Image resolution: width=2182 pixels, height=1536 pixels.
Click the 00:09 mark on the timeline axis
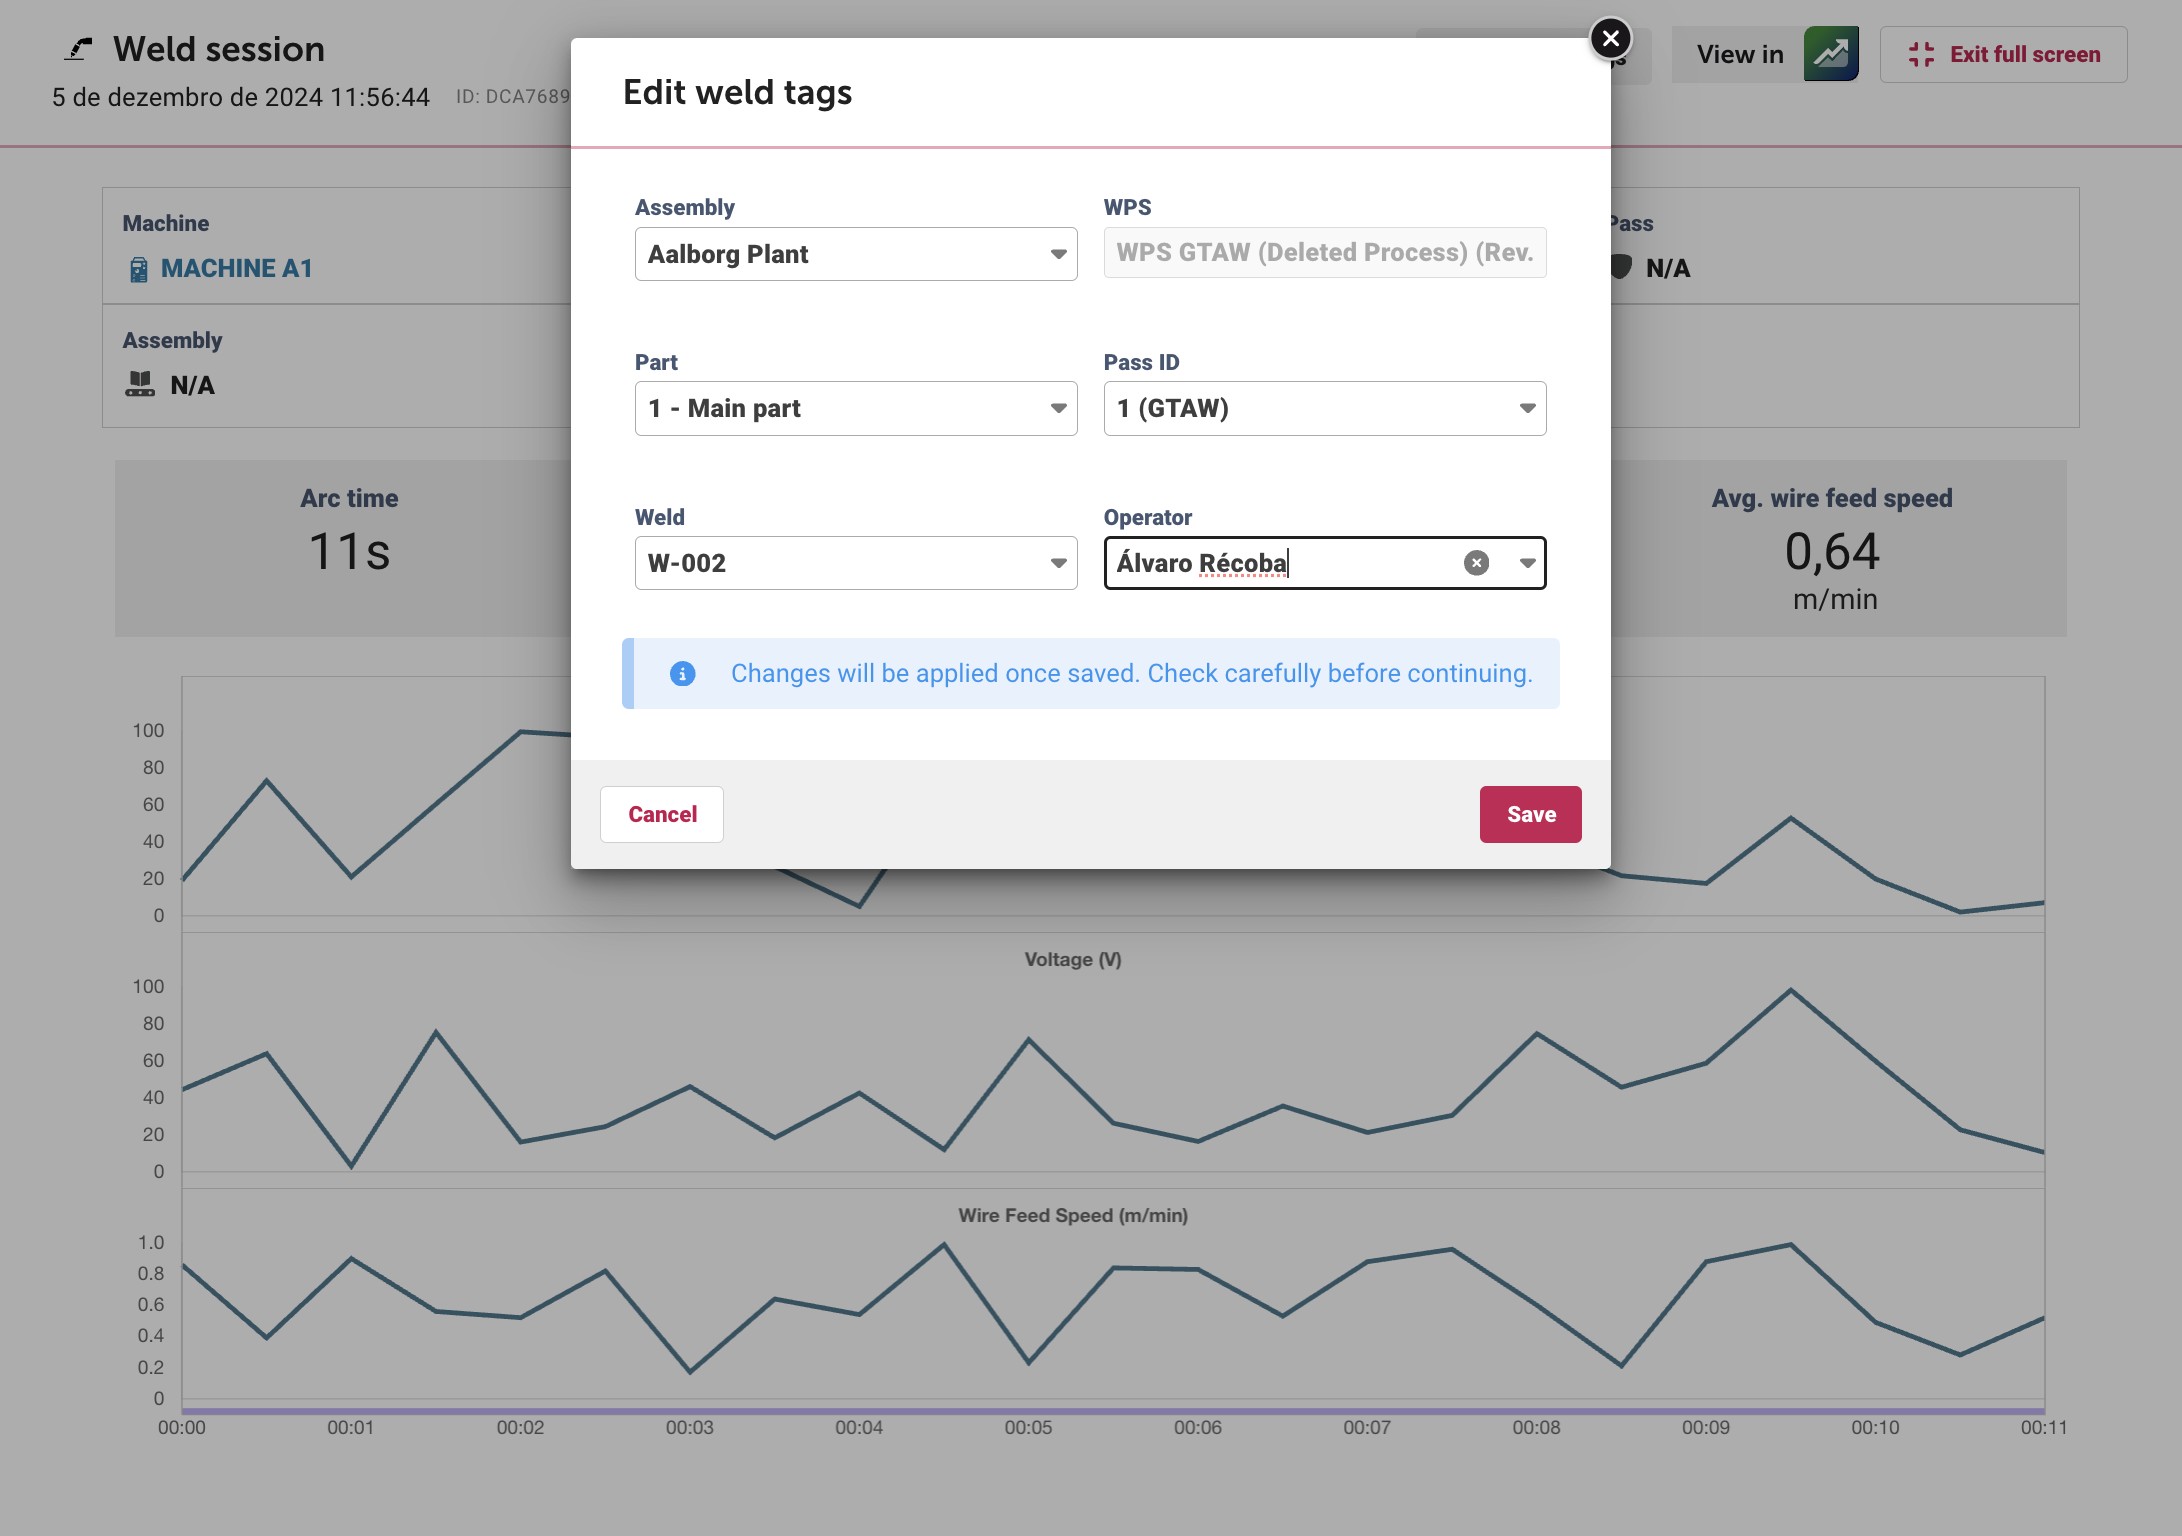click(x=1705, y=1427)
